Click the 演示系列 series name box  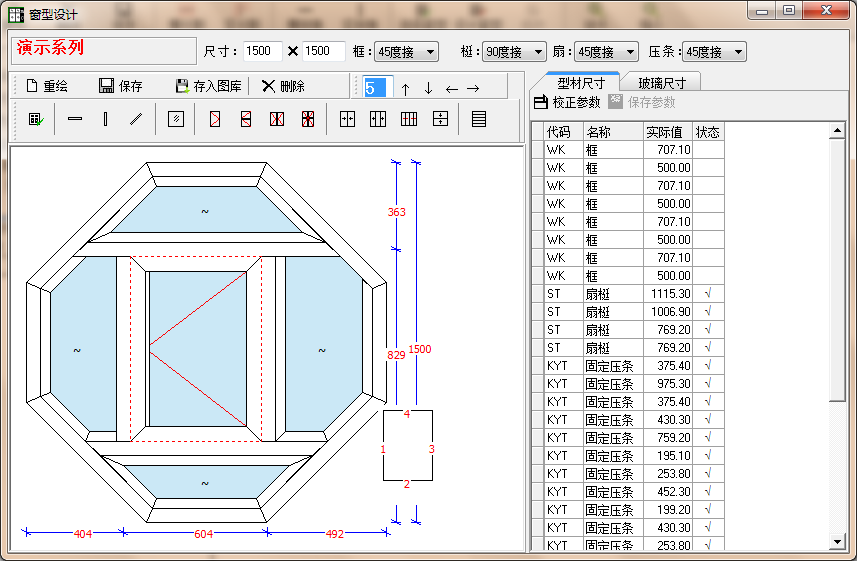click(x=104, y=51)
